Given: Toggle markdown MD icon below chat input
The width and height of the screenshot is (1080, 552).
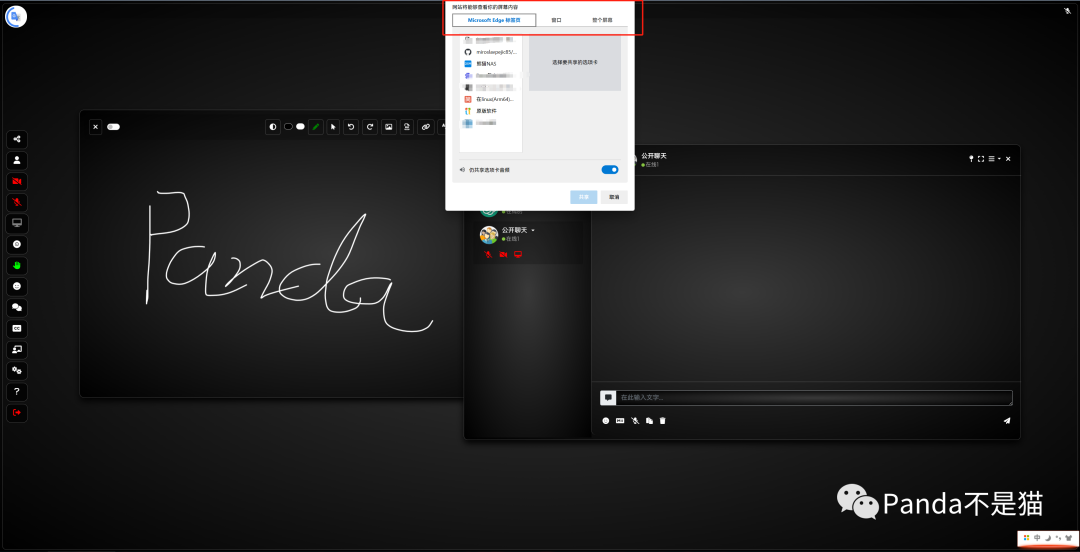Looking at the screenshot, I should point(620,420).
